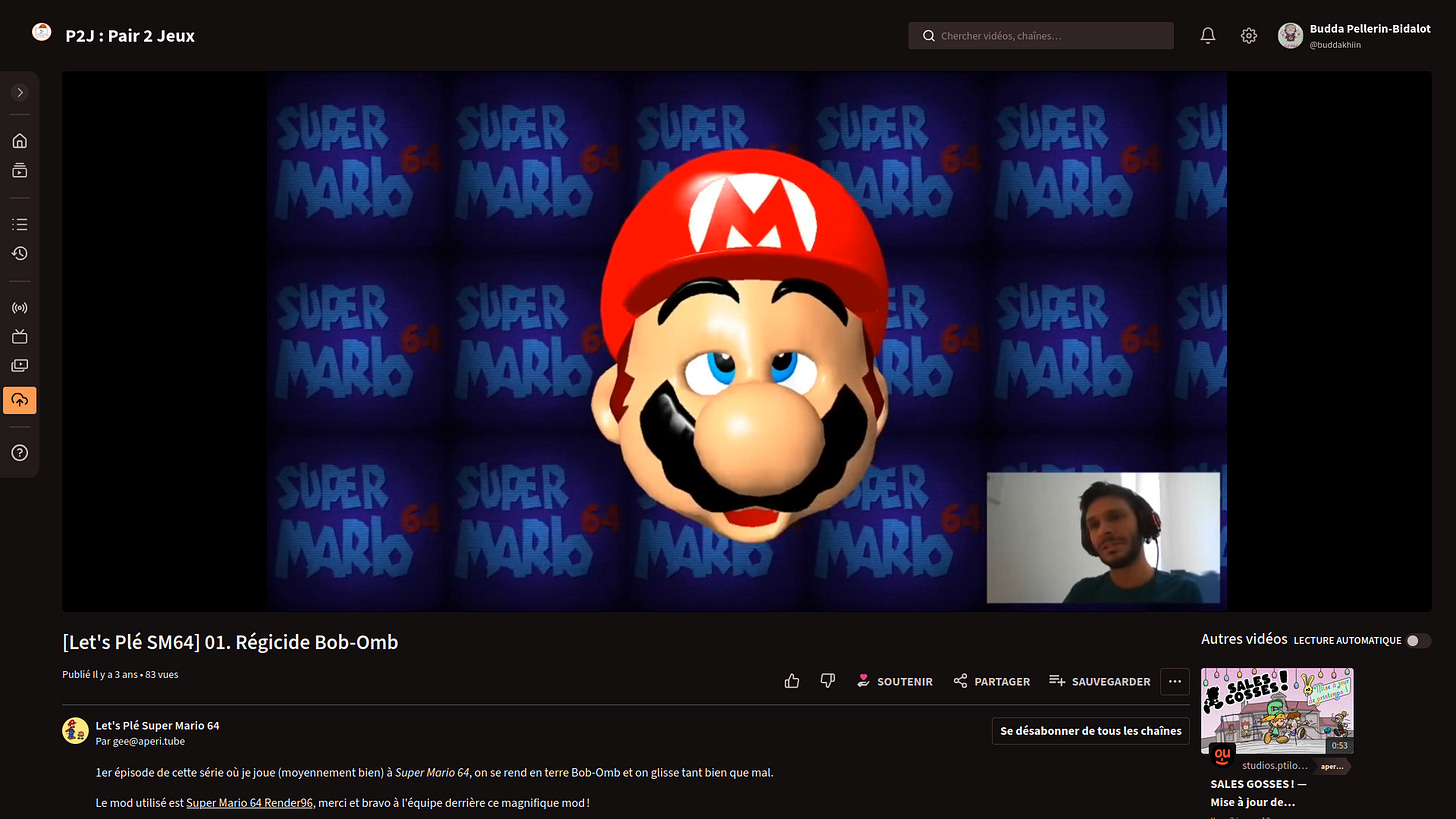Image resolution: width=1456 pixels, height=819 pixels.
Task: Go to Home via sidebar house icon
Action: pos(19,141)
